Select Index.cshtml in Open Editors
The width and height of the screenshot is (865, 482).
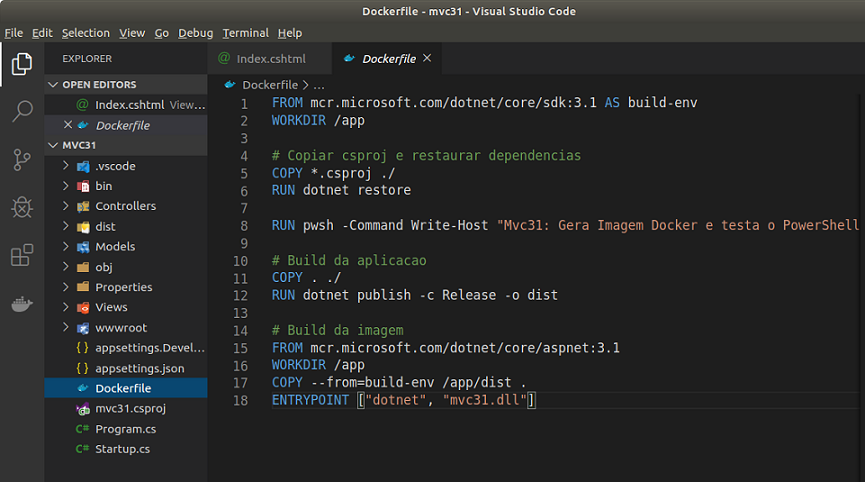(126, 105)
